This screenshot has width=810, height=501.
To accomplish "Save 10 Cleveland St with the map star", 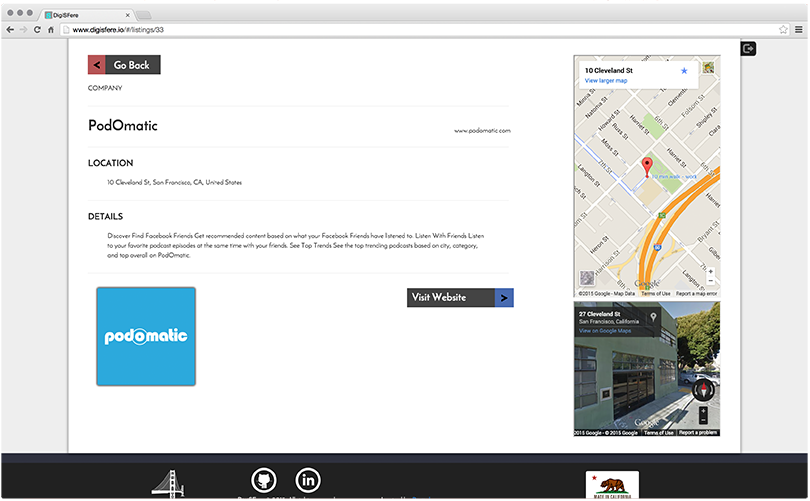I will tap(684, 71).
